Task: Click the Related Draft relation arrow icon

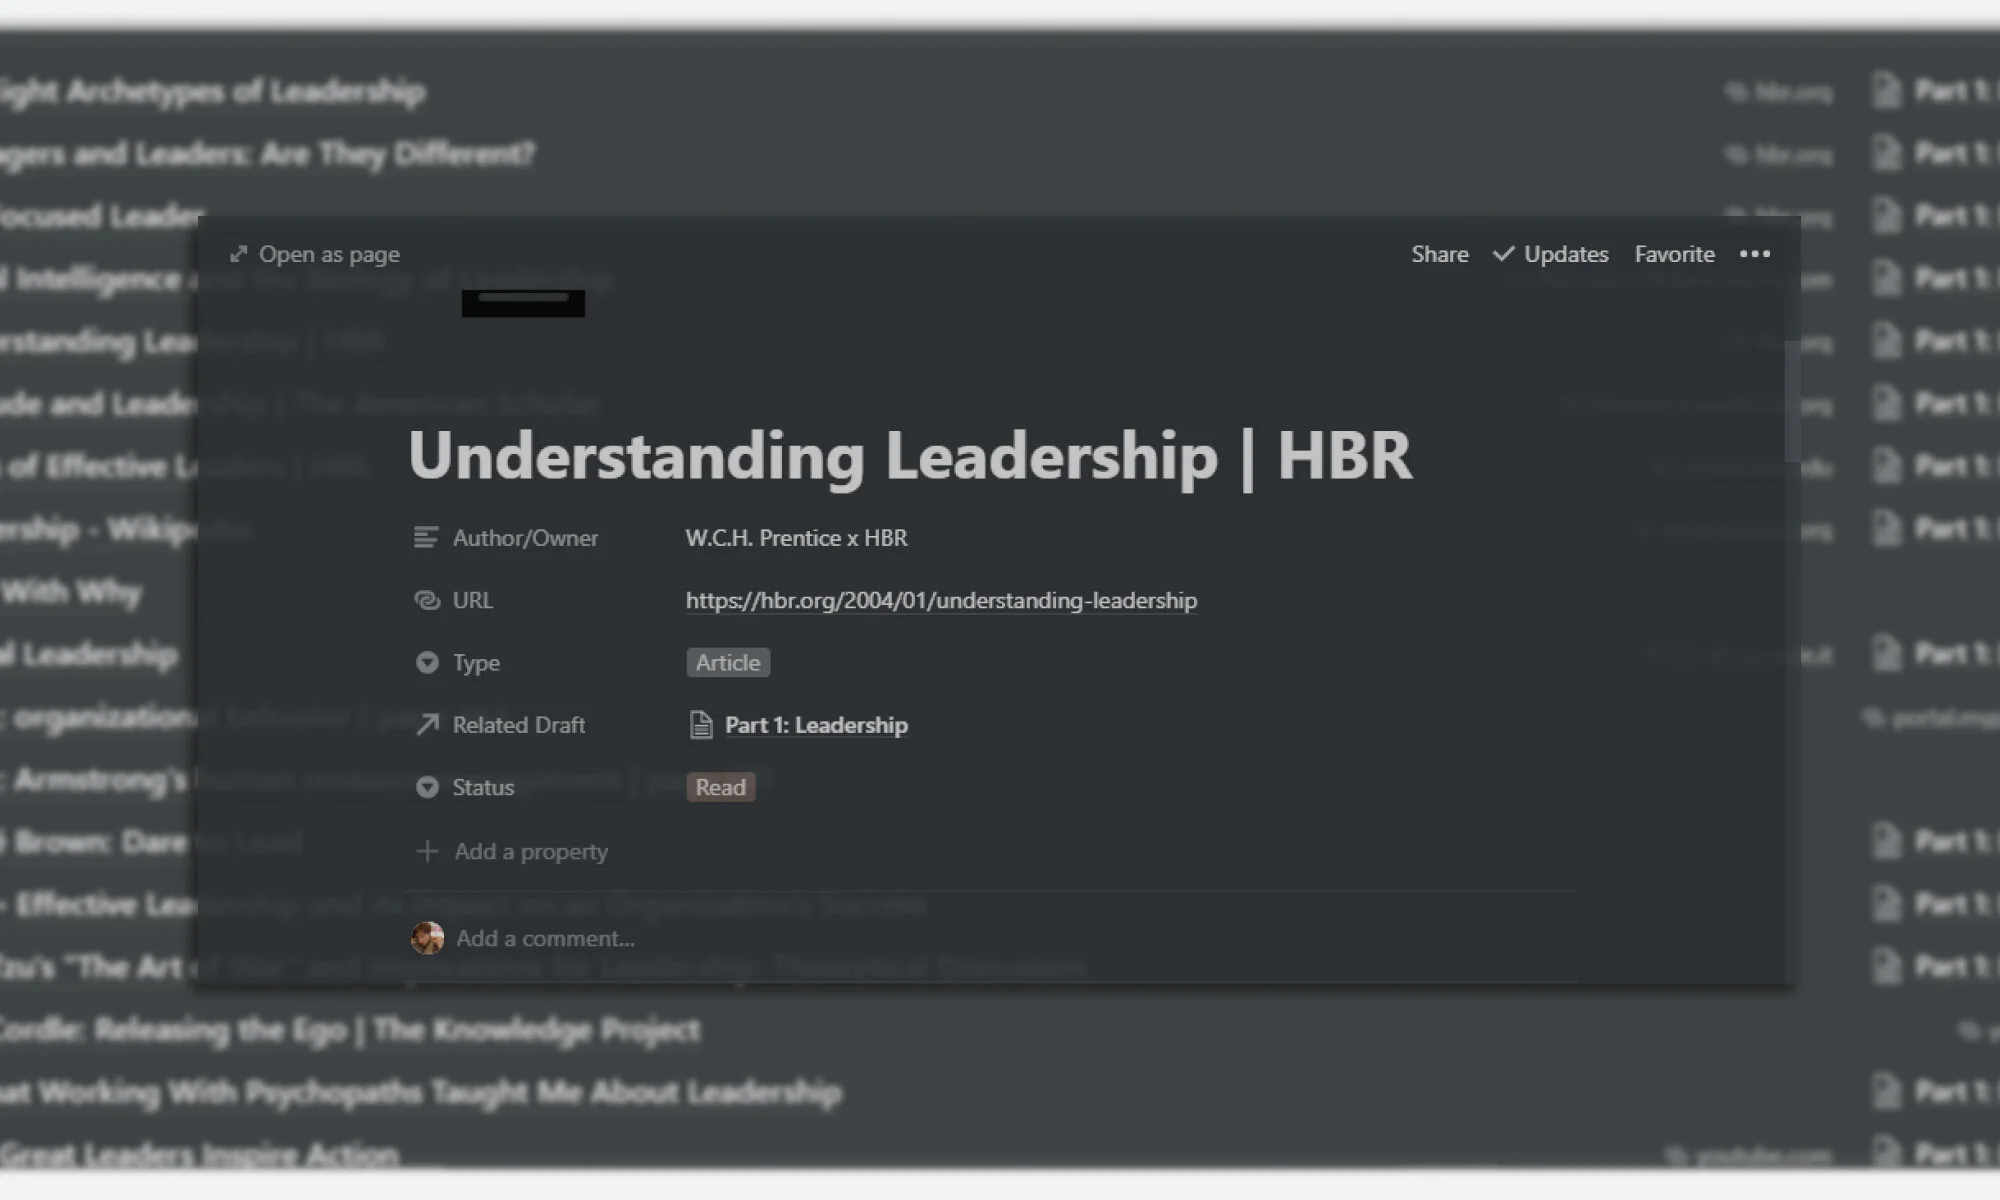Action: pyautogui.click(x=427, y=725)
